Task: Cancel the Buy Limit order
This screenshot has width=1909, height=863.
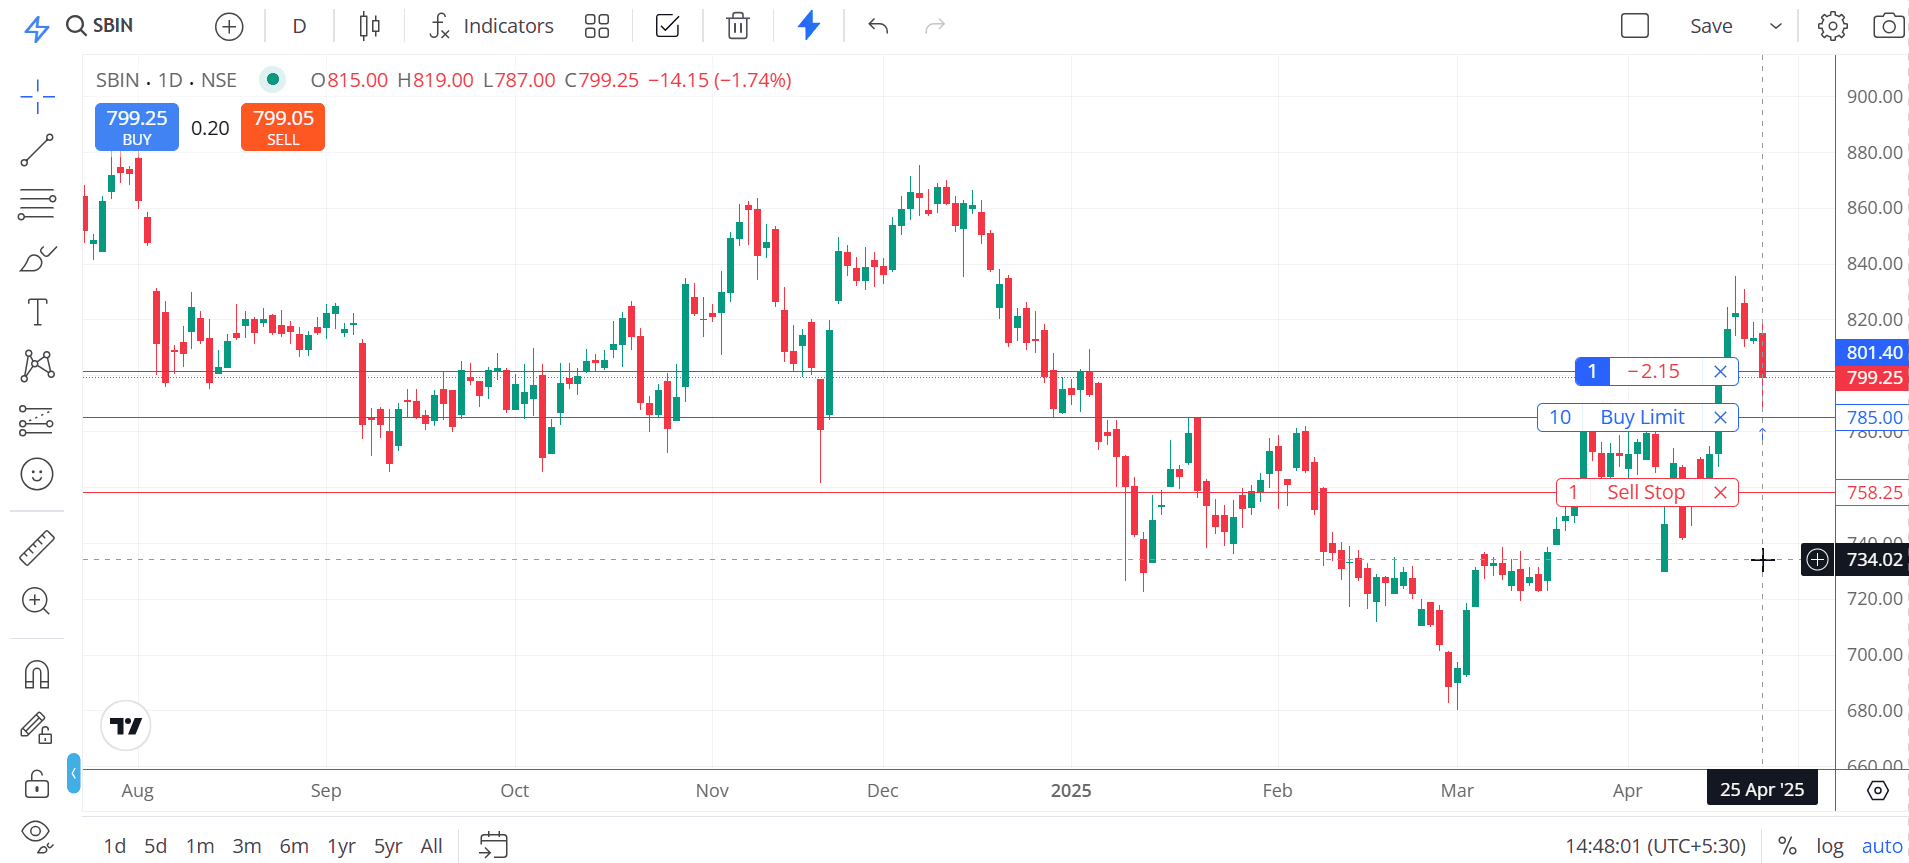Action: tap(1720, 418)
